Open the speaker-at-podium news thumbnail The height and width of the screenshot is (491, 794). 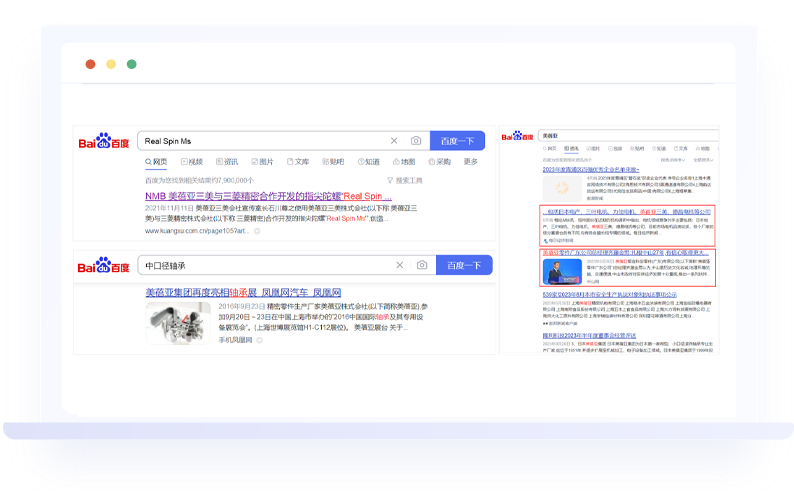[562, 272]
